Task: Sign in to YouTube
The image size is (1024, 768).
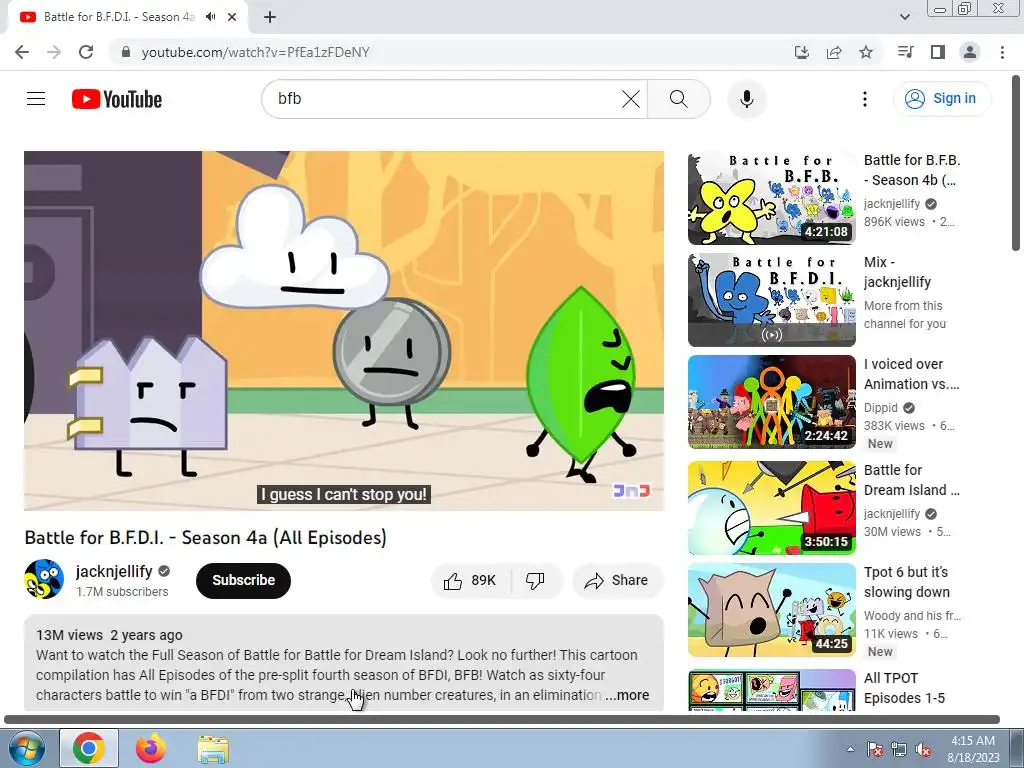Action: point(941,99)
